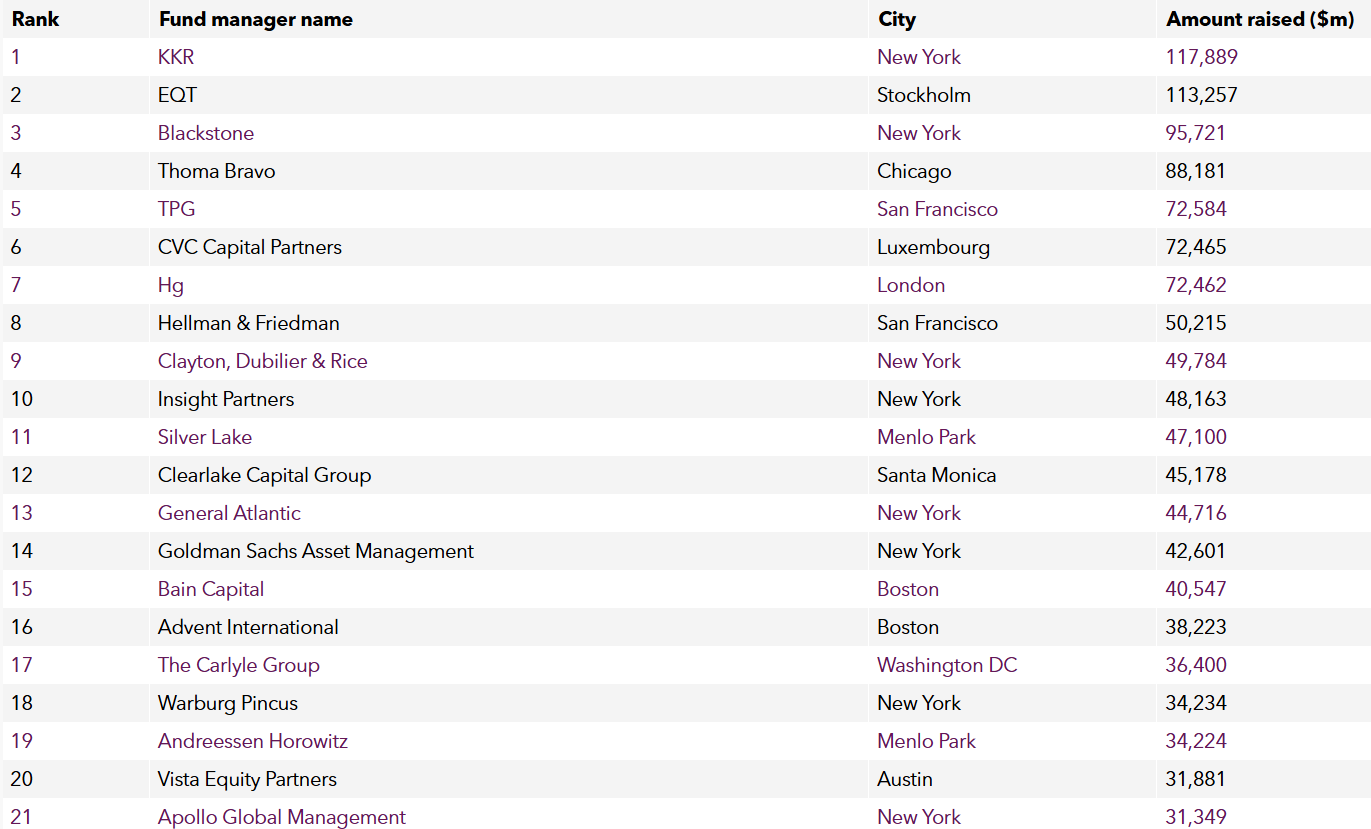Click the Hg fund manager name
1371x829 pixels.
click(171, 285)
